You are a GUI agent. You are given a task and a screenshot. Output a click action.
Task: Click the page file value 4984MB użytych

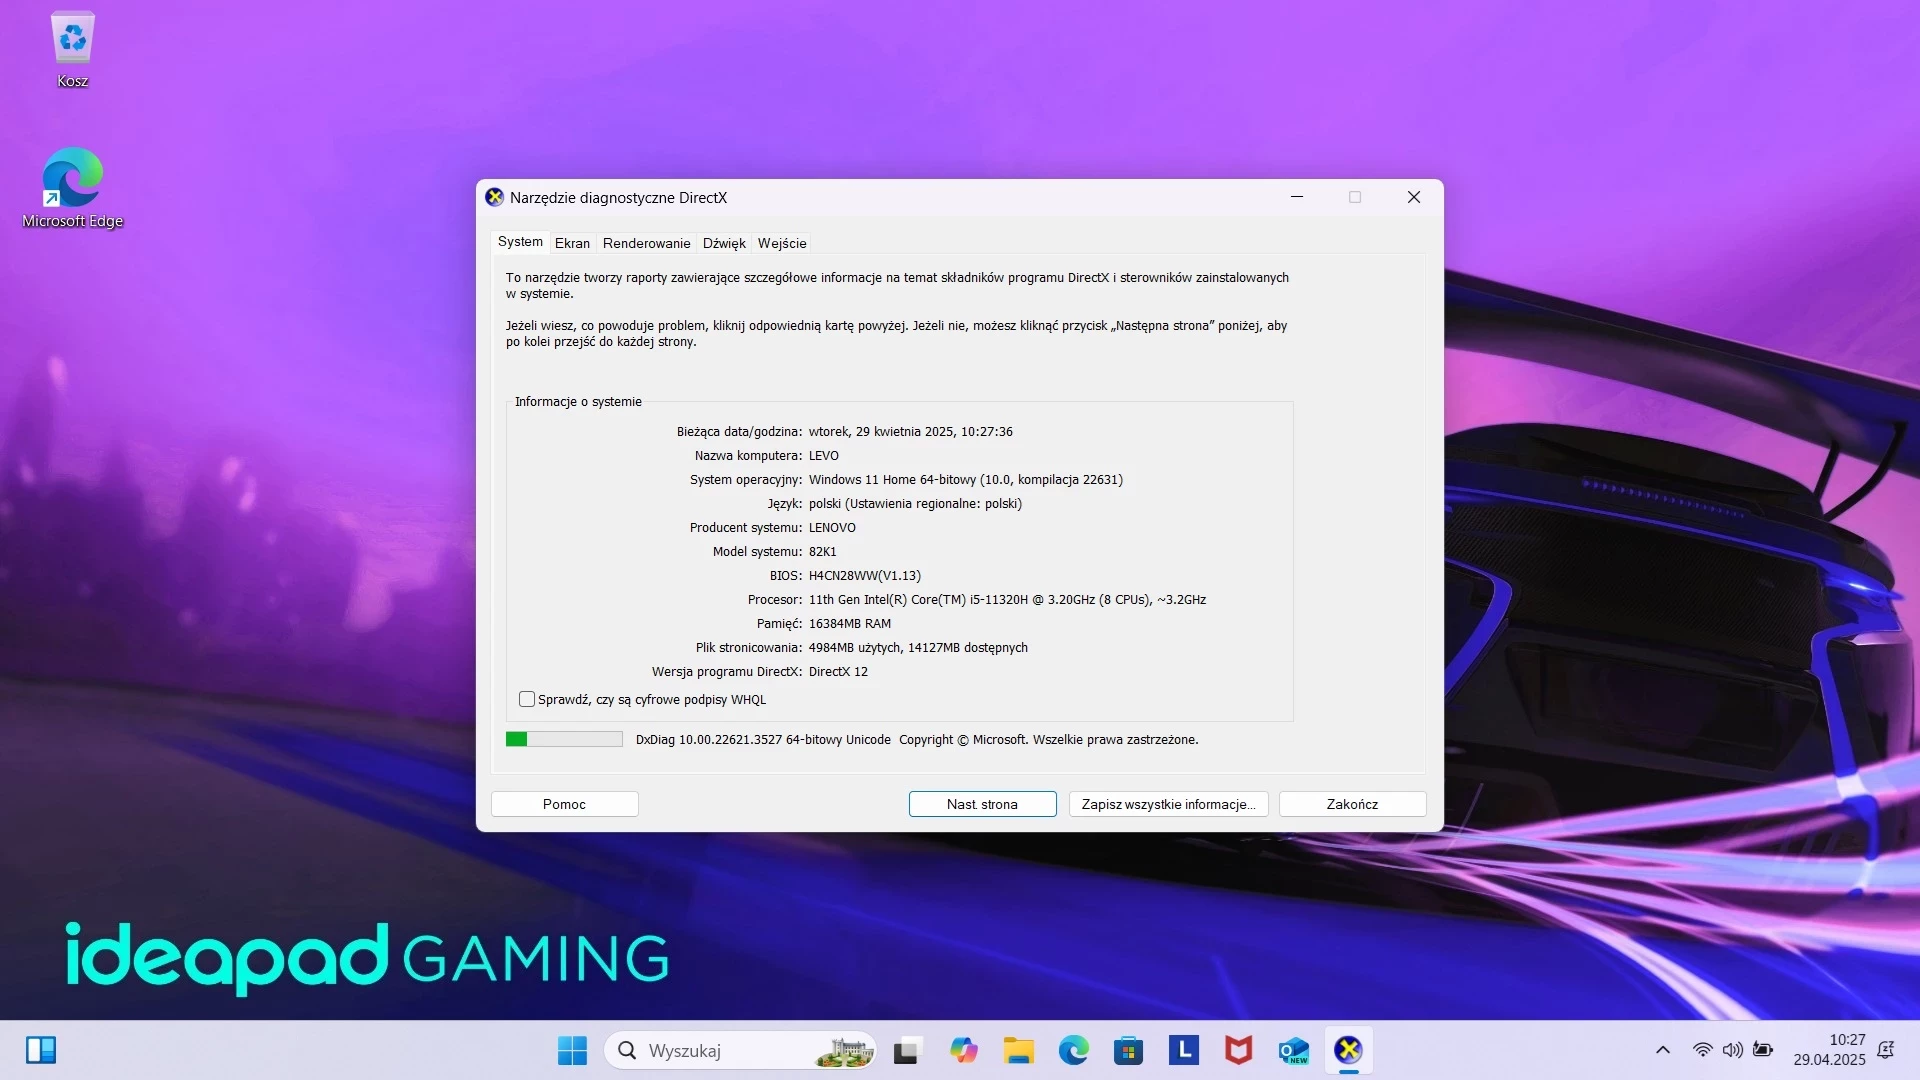[918, 647]
